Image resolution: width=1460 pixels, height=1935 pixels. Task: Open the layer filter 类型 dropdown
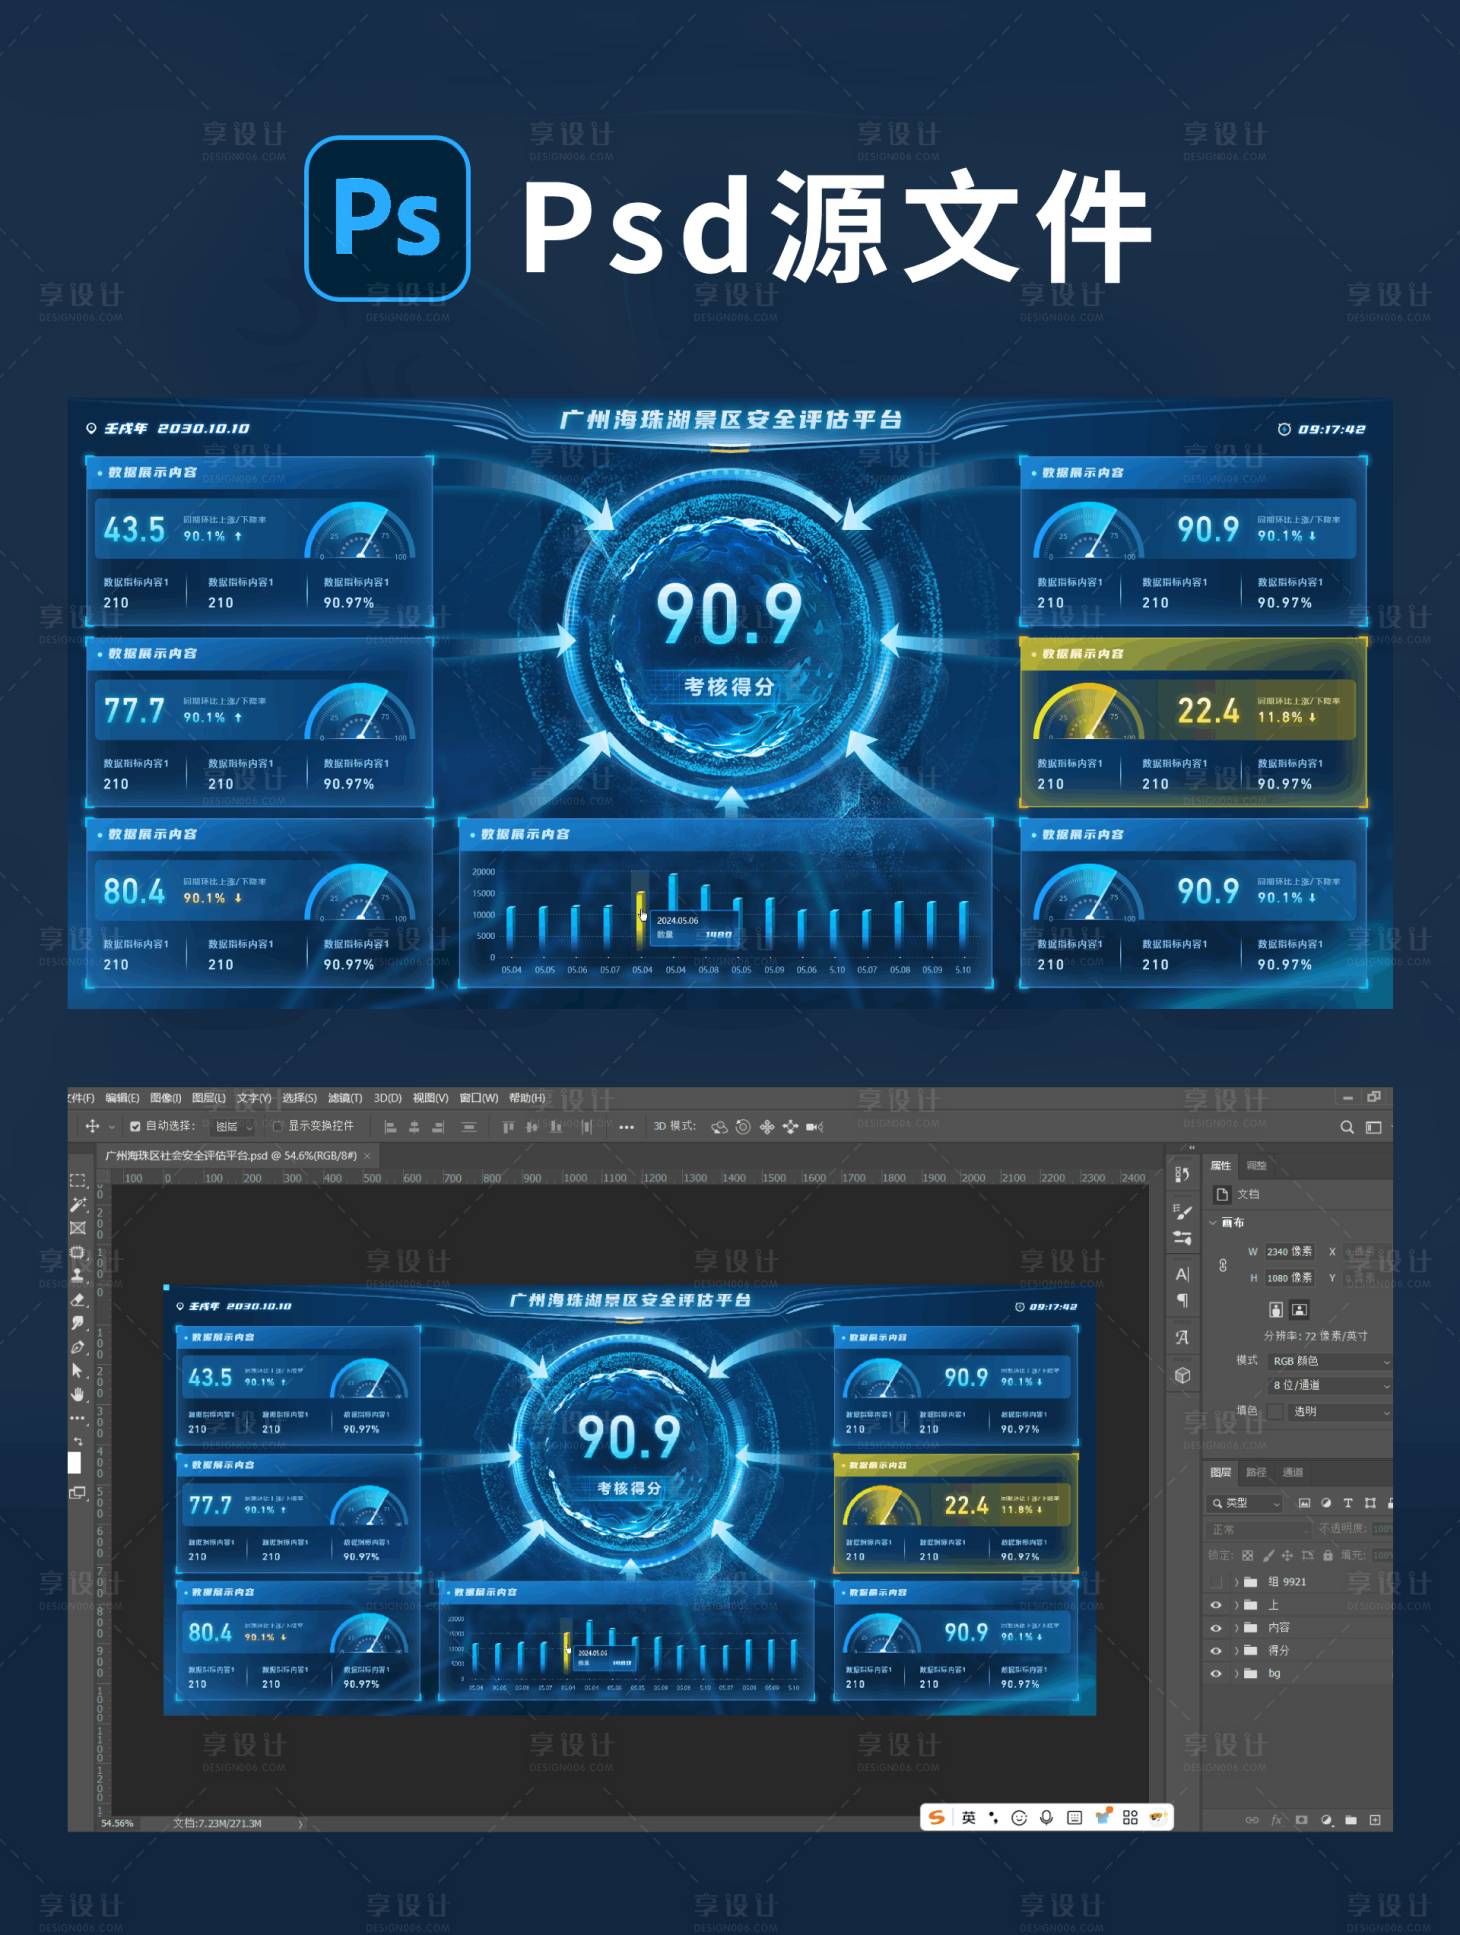pos(1246,1503)
